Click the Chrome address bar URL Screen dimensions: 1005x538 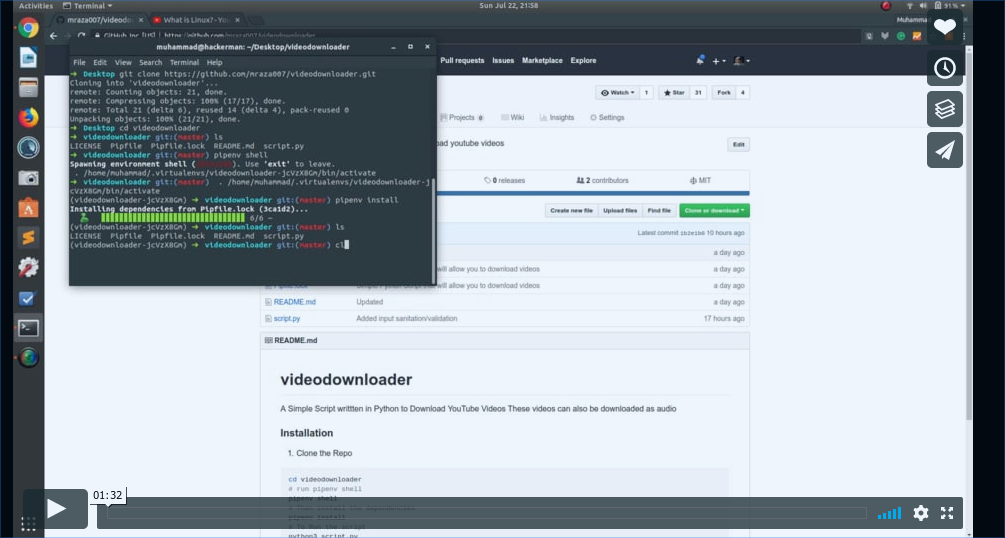(240, 36)
